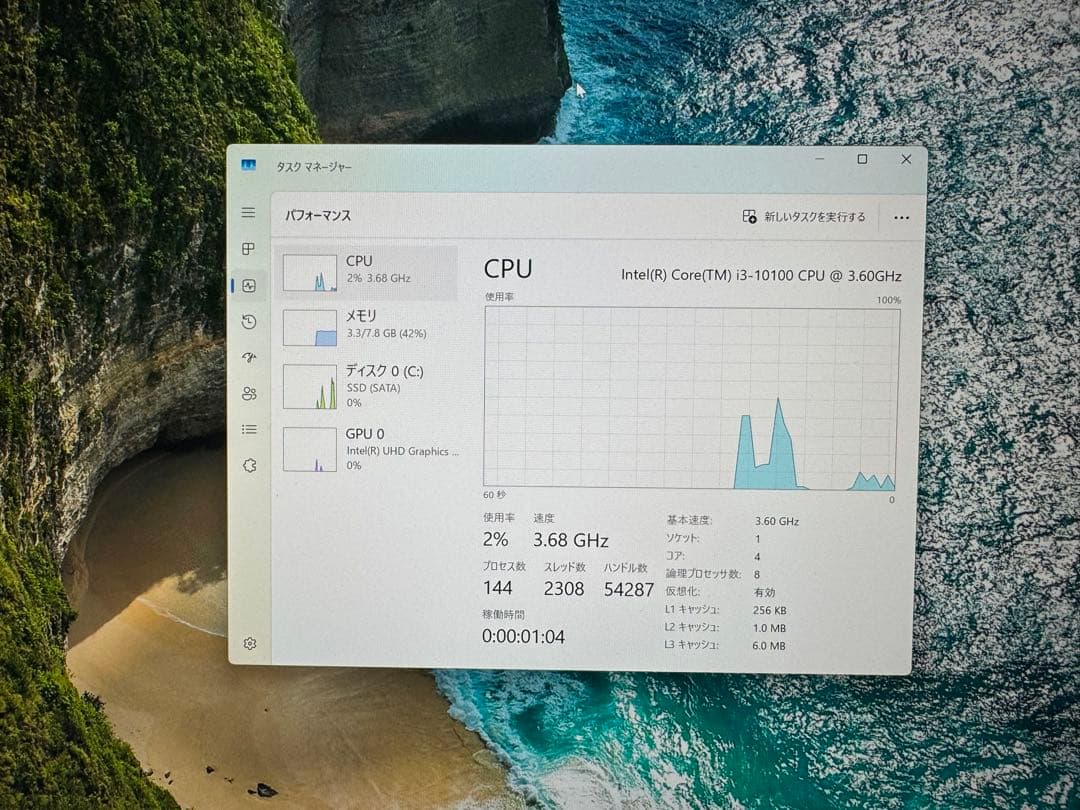Open the more options (…) menu
Image resolution: width=1080 pixels, height=810 pixels.
click(901, 217)
